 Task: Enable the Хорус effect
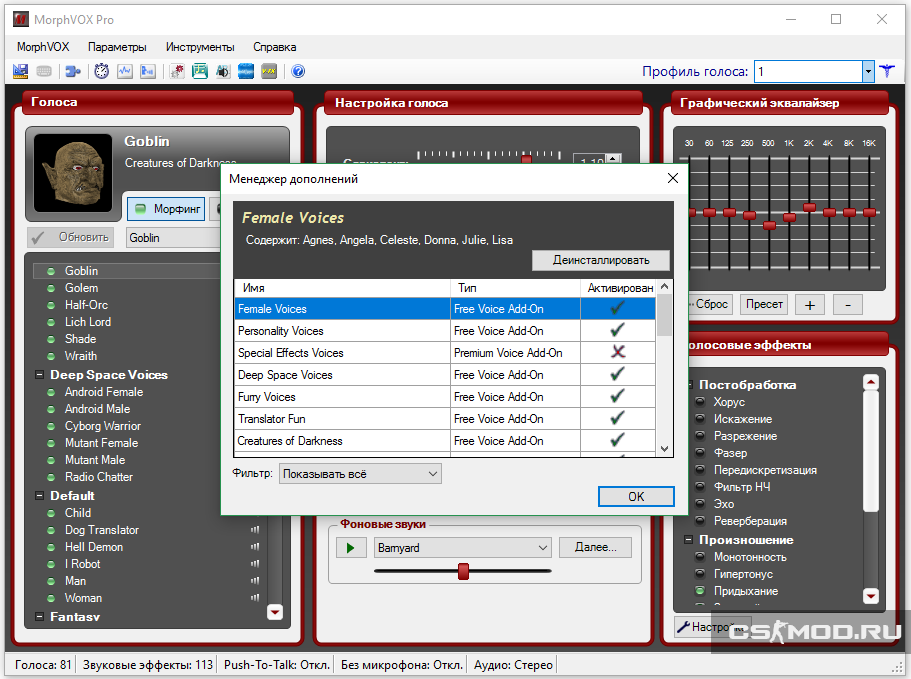click(x=701, y=402)
